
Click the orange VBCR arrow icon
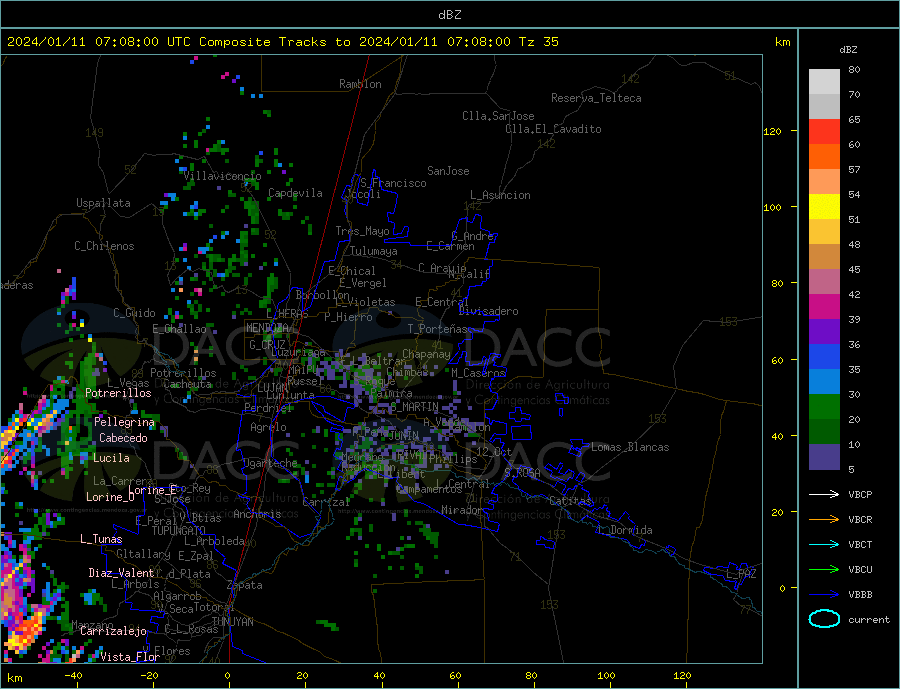click(824, 520)
